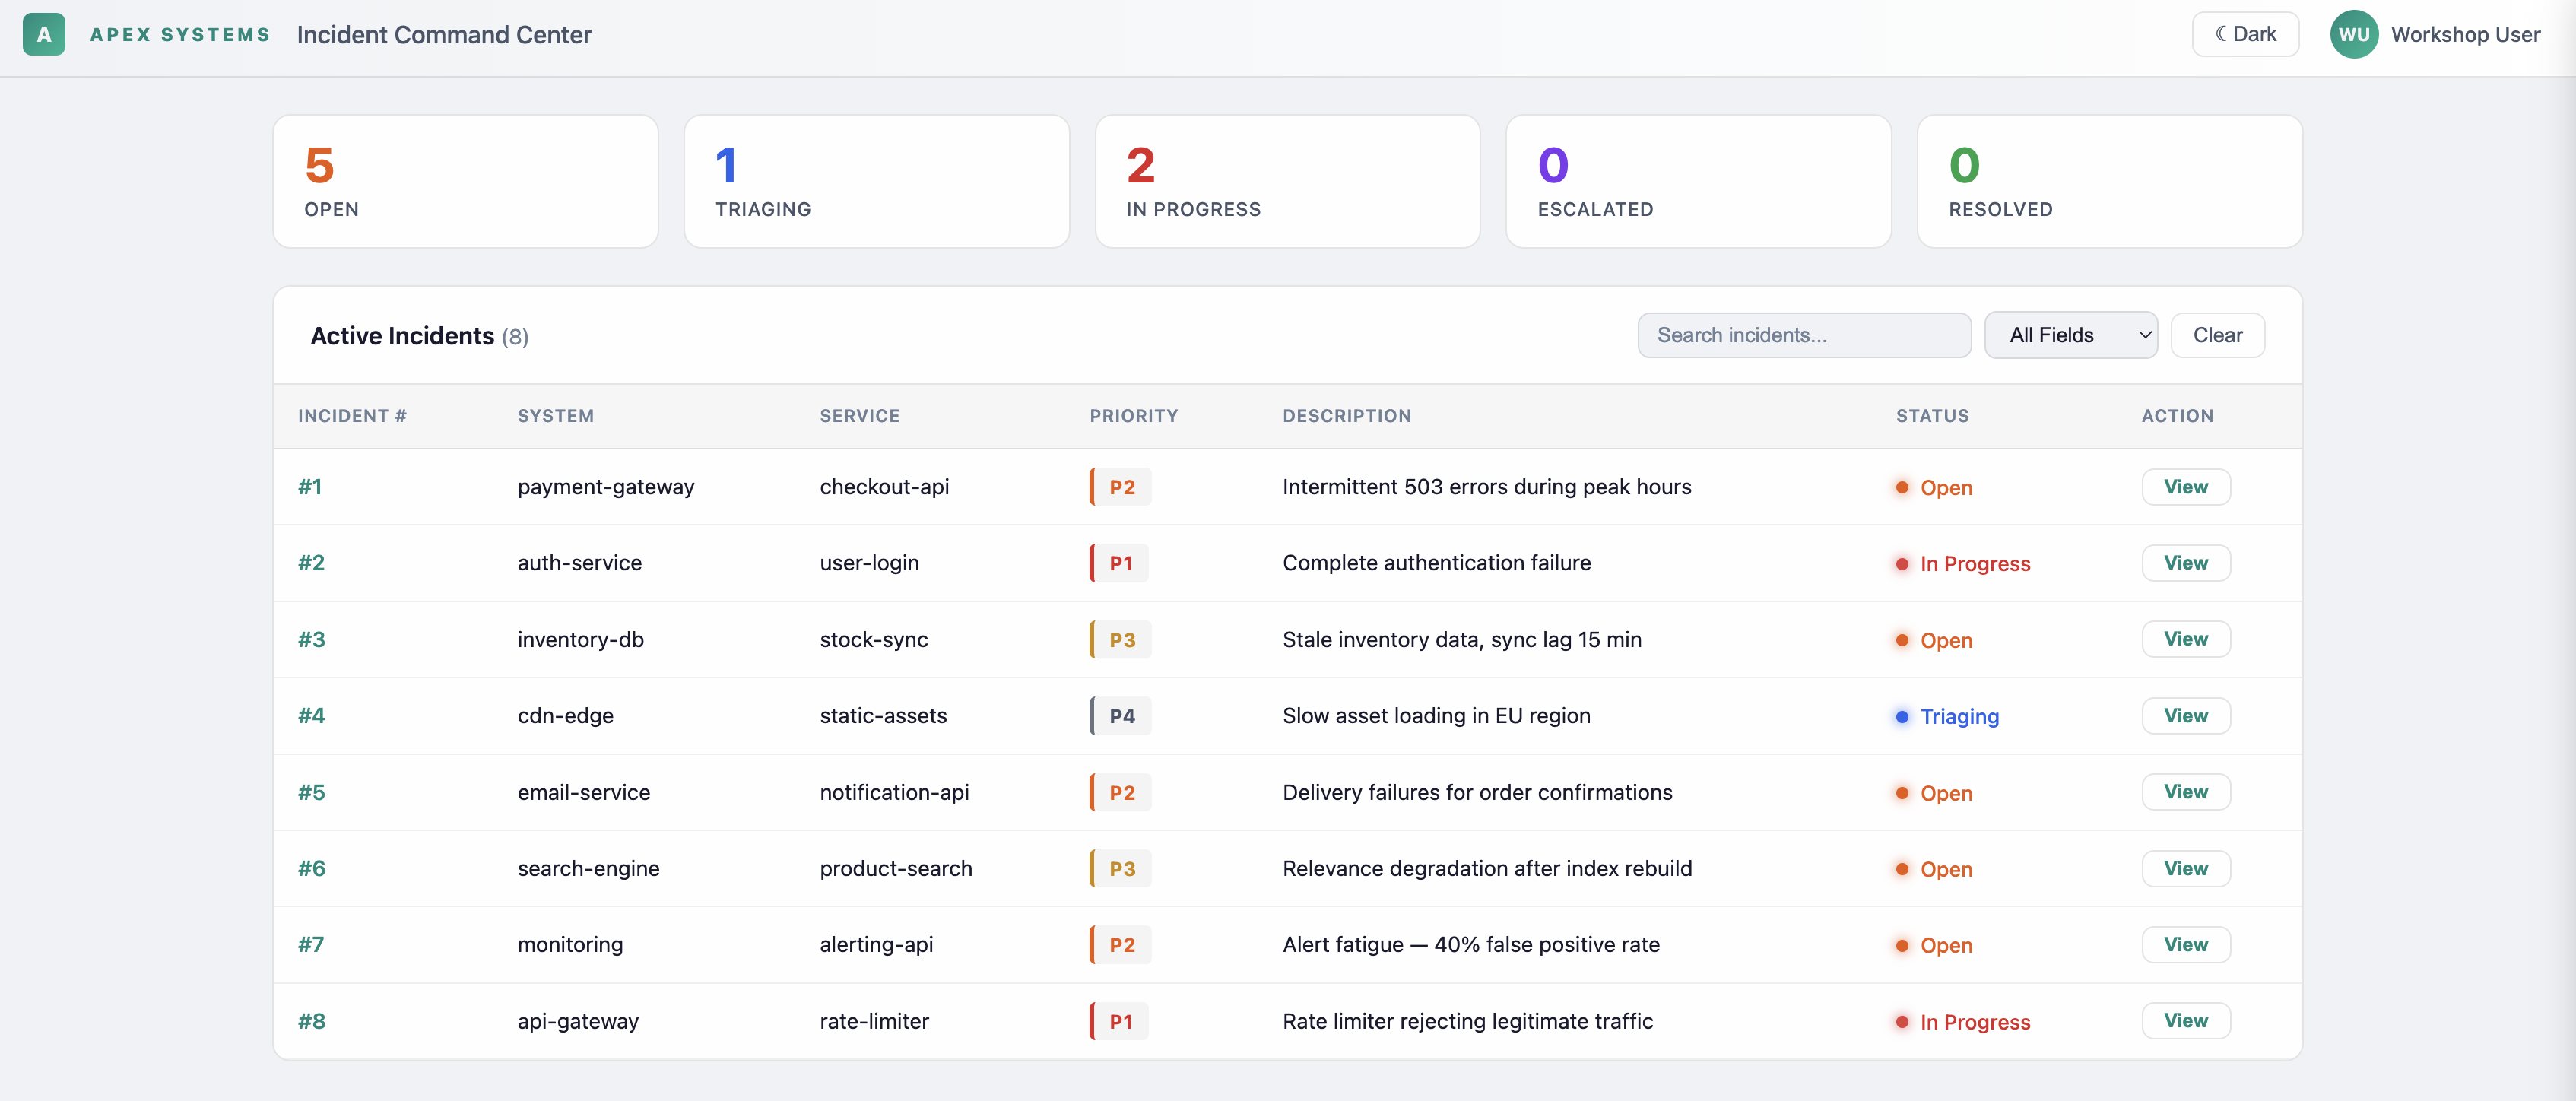Click P1 priority badge for user-login
Image resolution: width=2576 pixels, height=1101 pixels.
coord(1119,563)
